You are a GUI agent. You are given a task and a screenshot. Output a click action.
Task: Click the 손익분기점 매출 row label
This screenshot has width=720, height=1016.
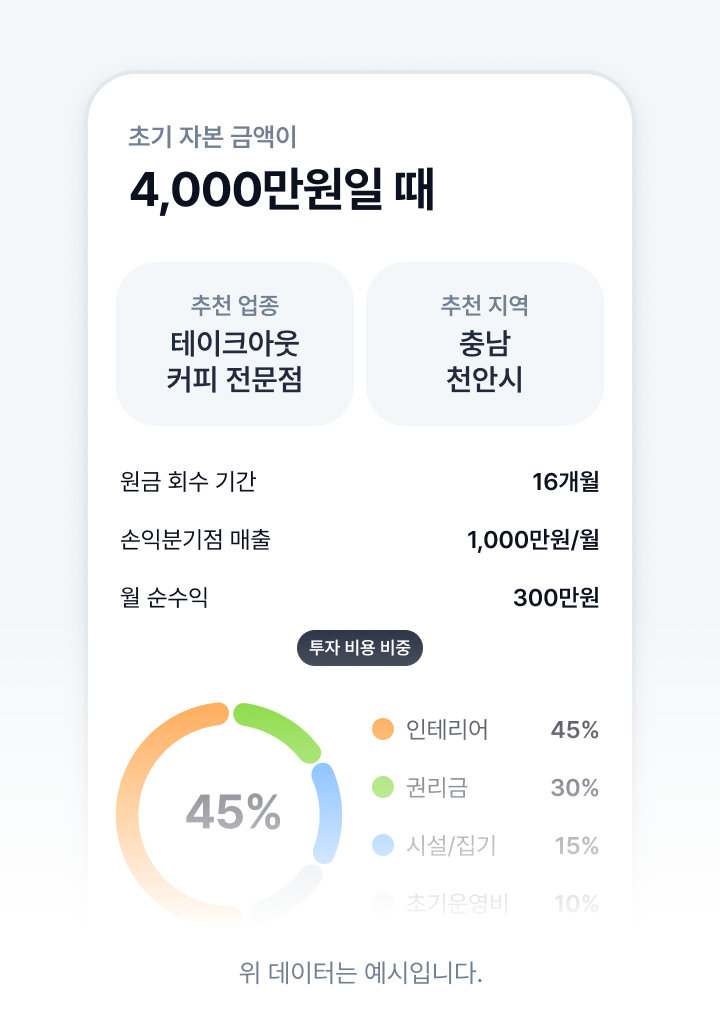[x=194, y=540]
